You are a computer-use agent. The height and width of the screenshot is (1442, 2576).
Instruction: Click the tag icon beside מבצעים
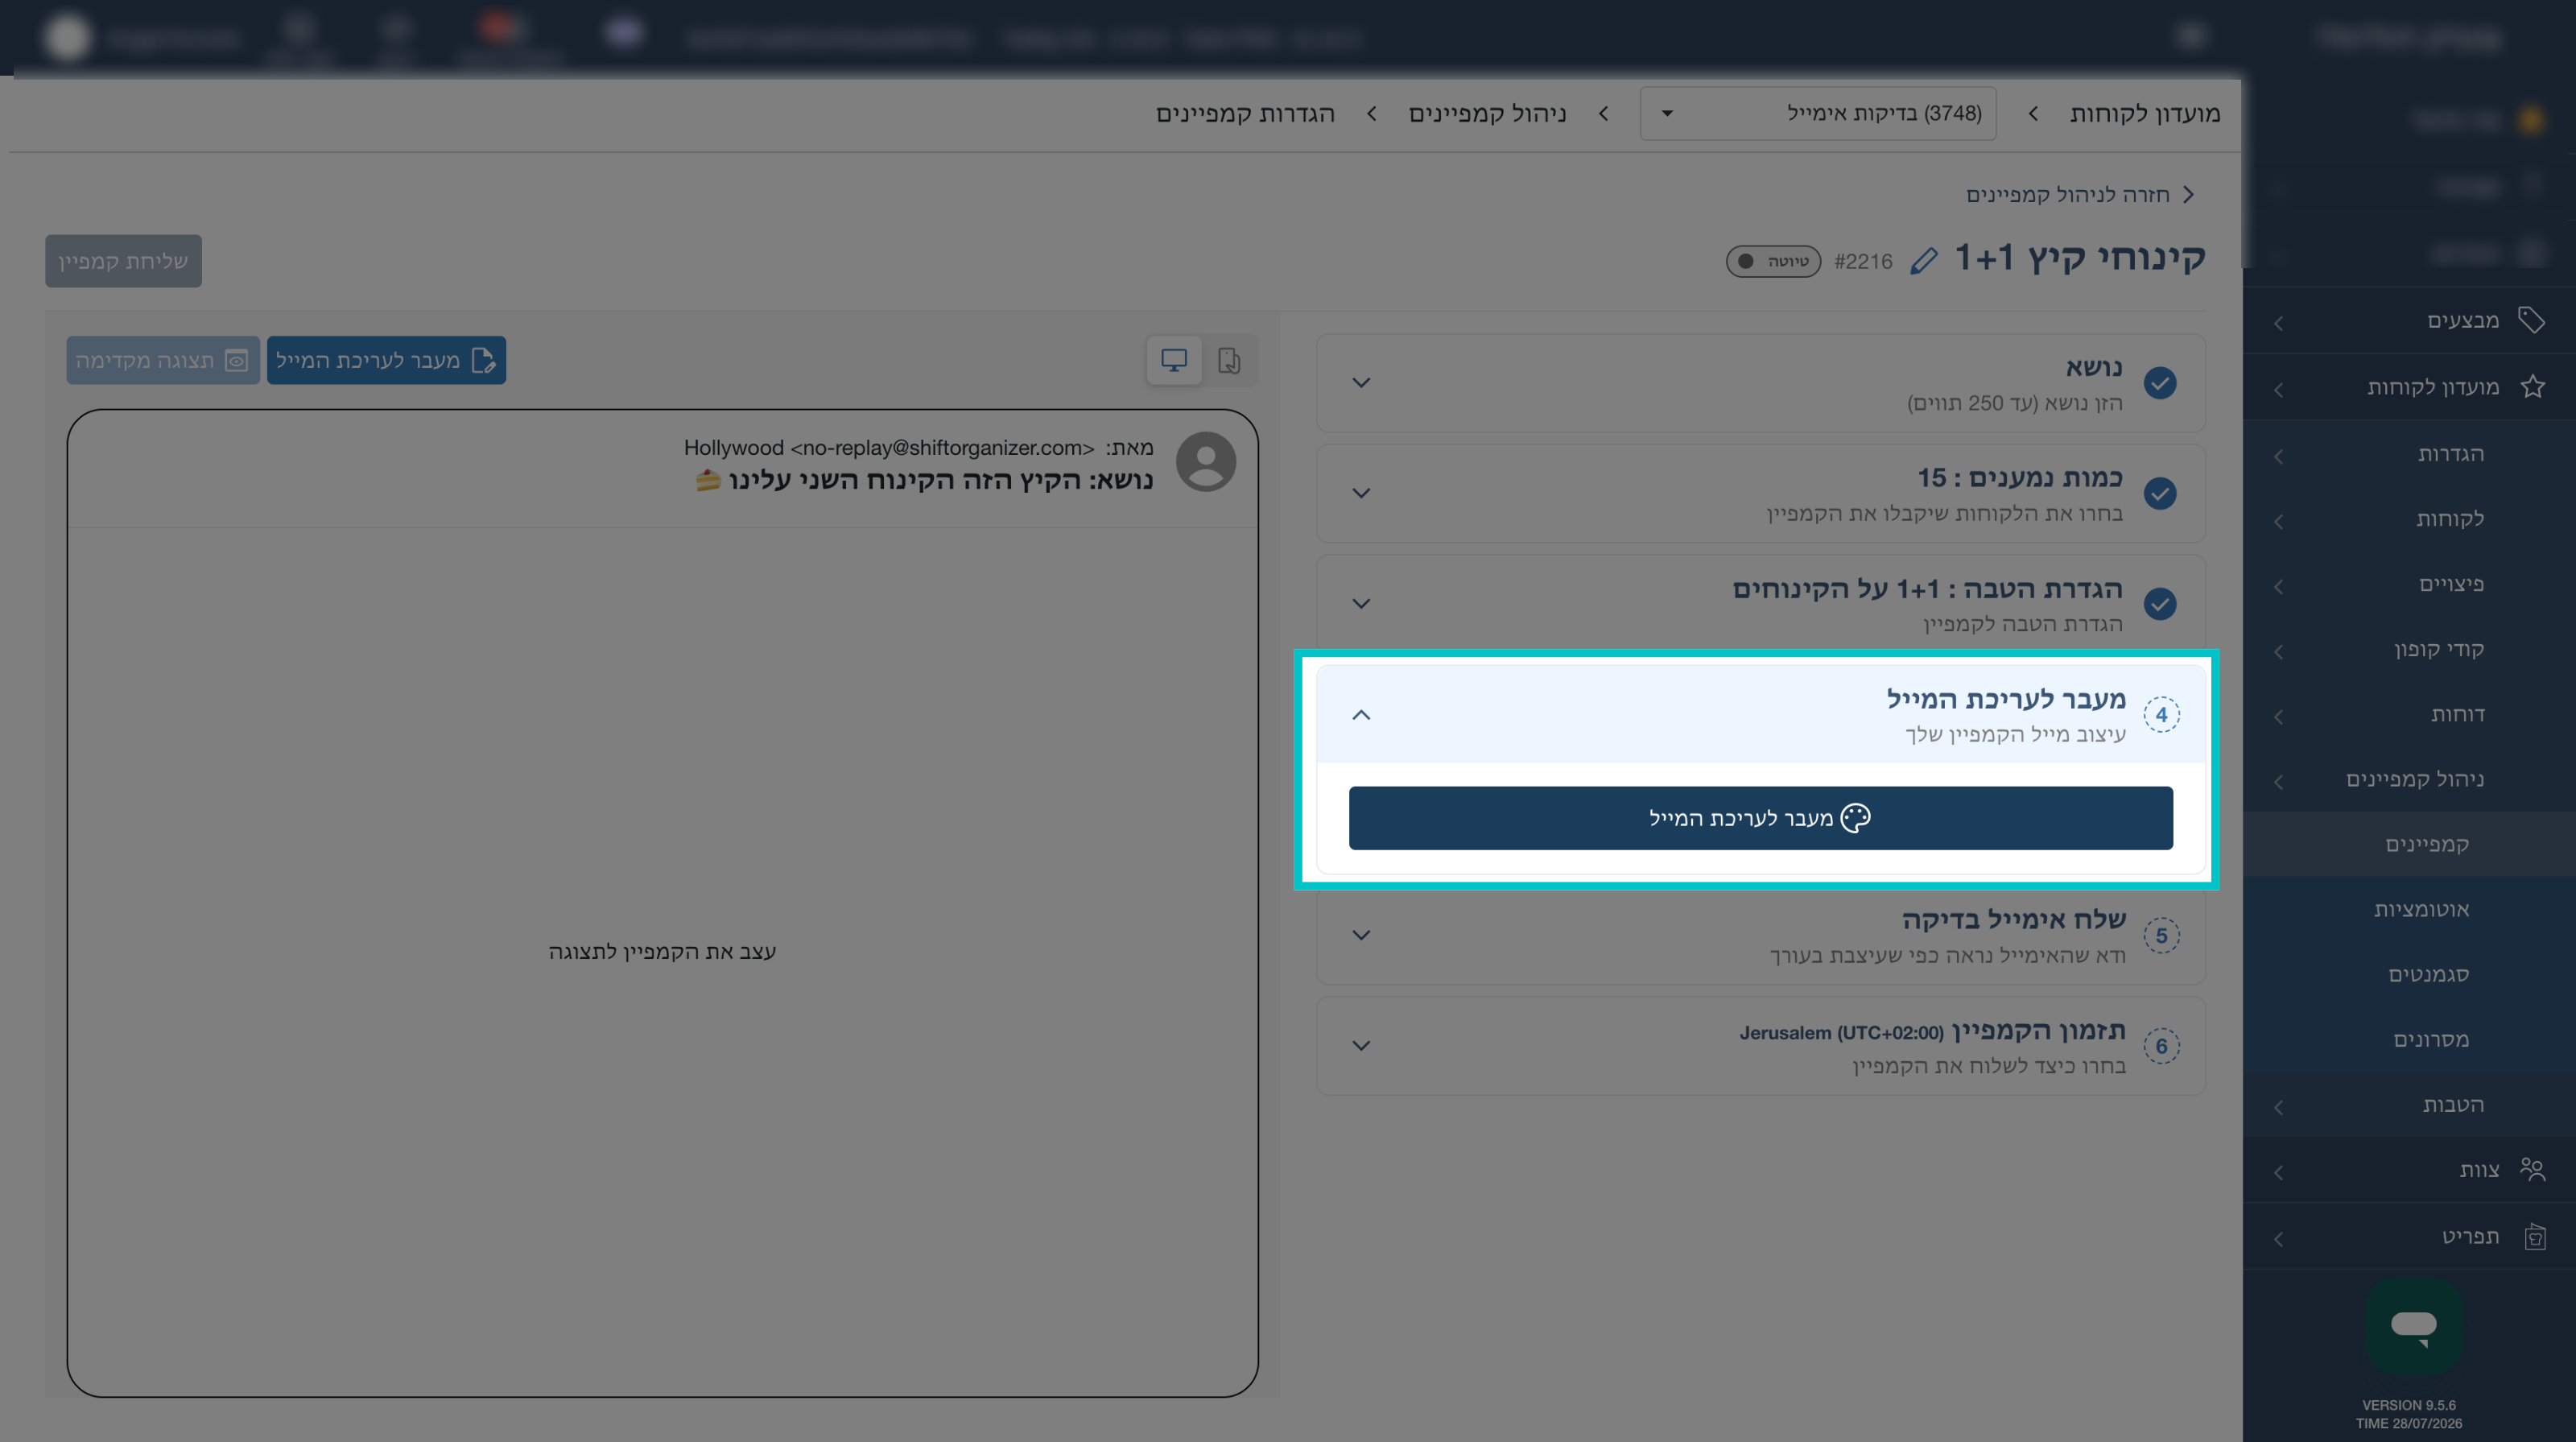pyautogui.click(x=2531, y=320)
